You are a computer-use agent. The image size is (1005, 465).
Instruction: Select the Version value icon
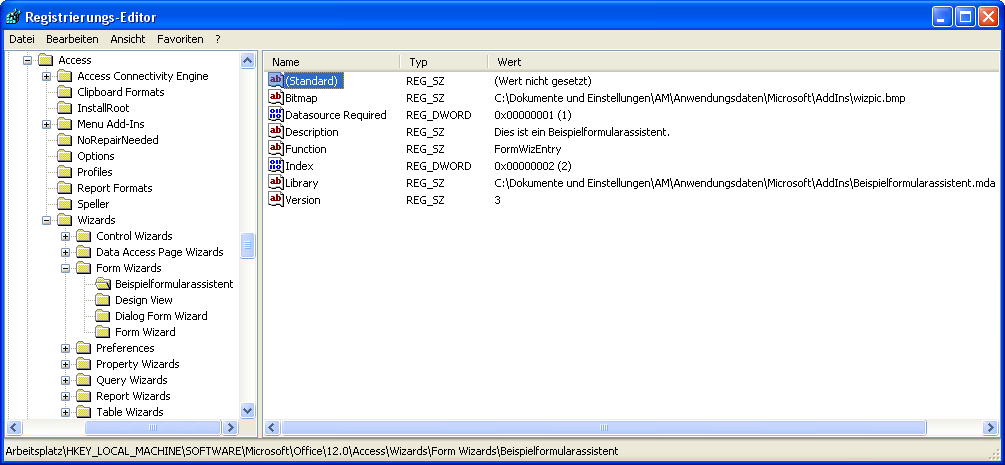point(276,199)
